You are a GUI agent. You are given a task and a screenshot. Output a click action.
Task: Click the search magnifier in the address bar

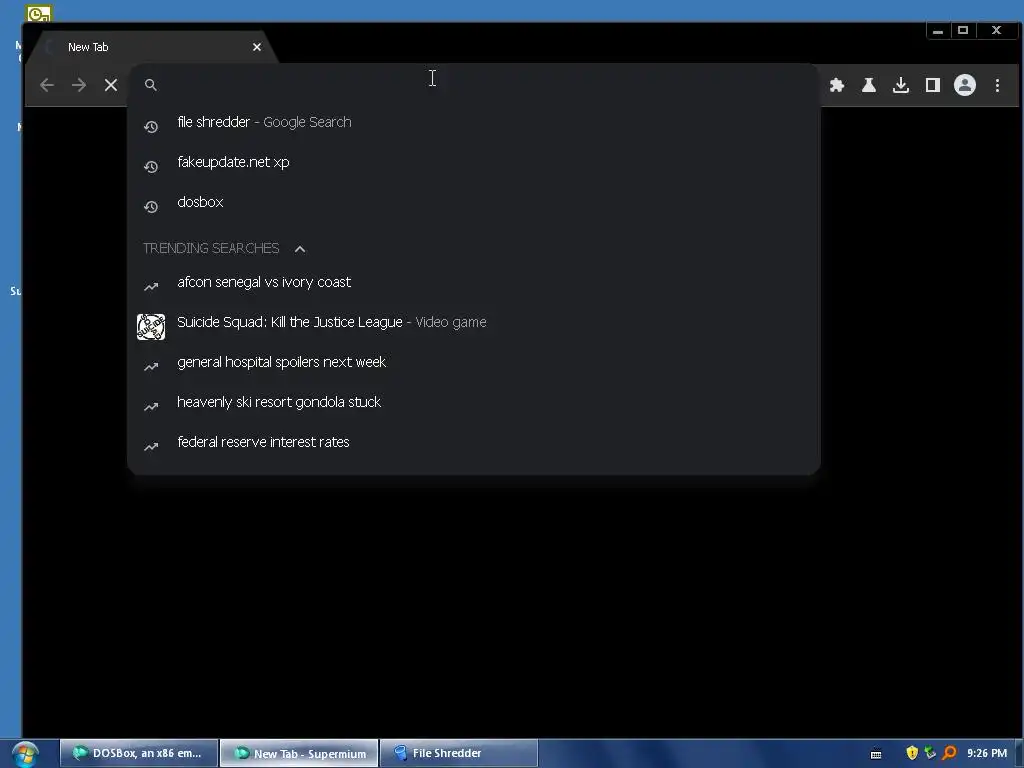pyautogui.click(x=151, y=85)
